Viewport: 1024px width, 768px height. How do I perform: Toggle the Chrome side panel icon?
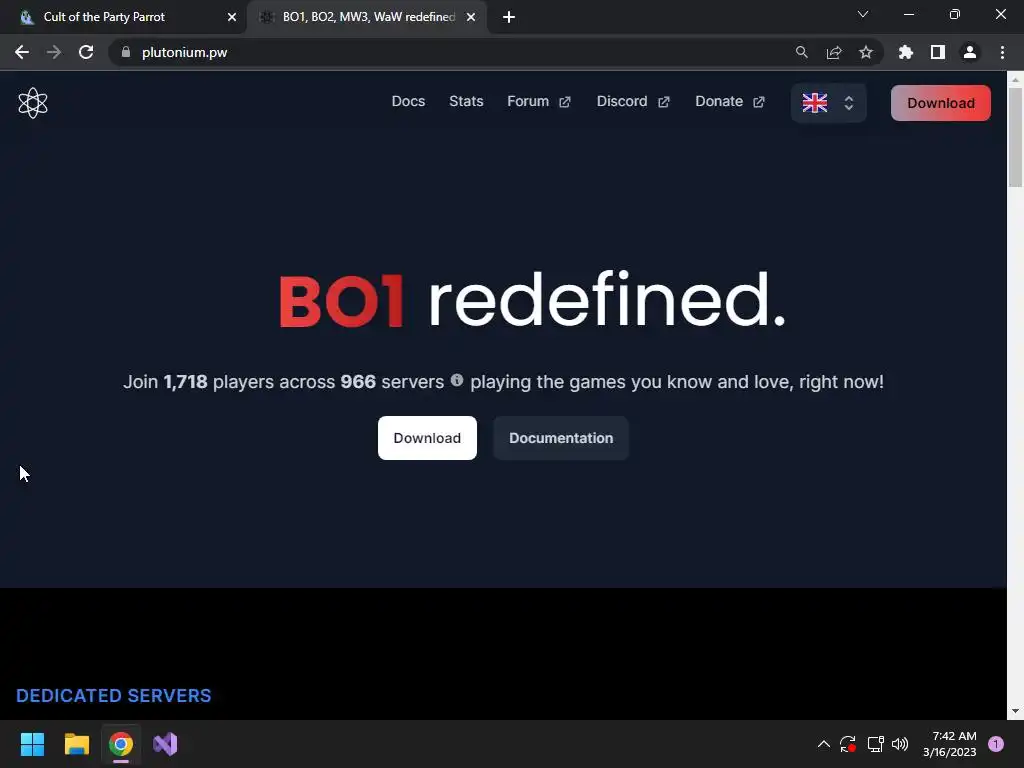click(x=938, y=52)
